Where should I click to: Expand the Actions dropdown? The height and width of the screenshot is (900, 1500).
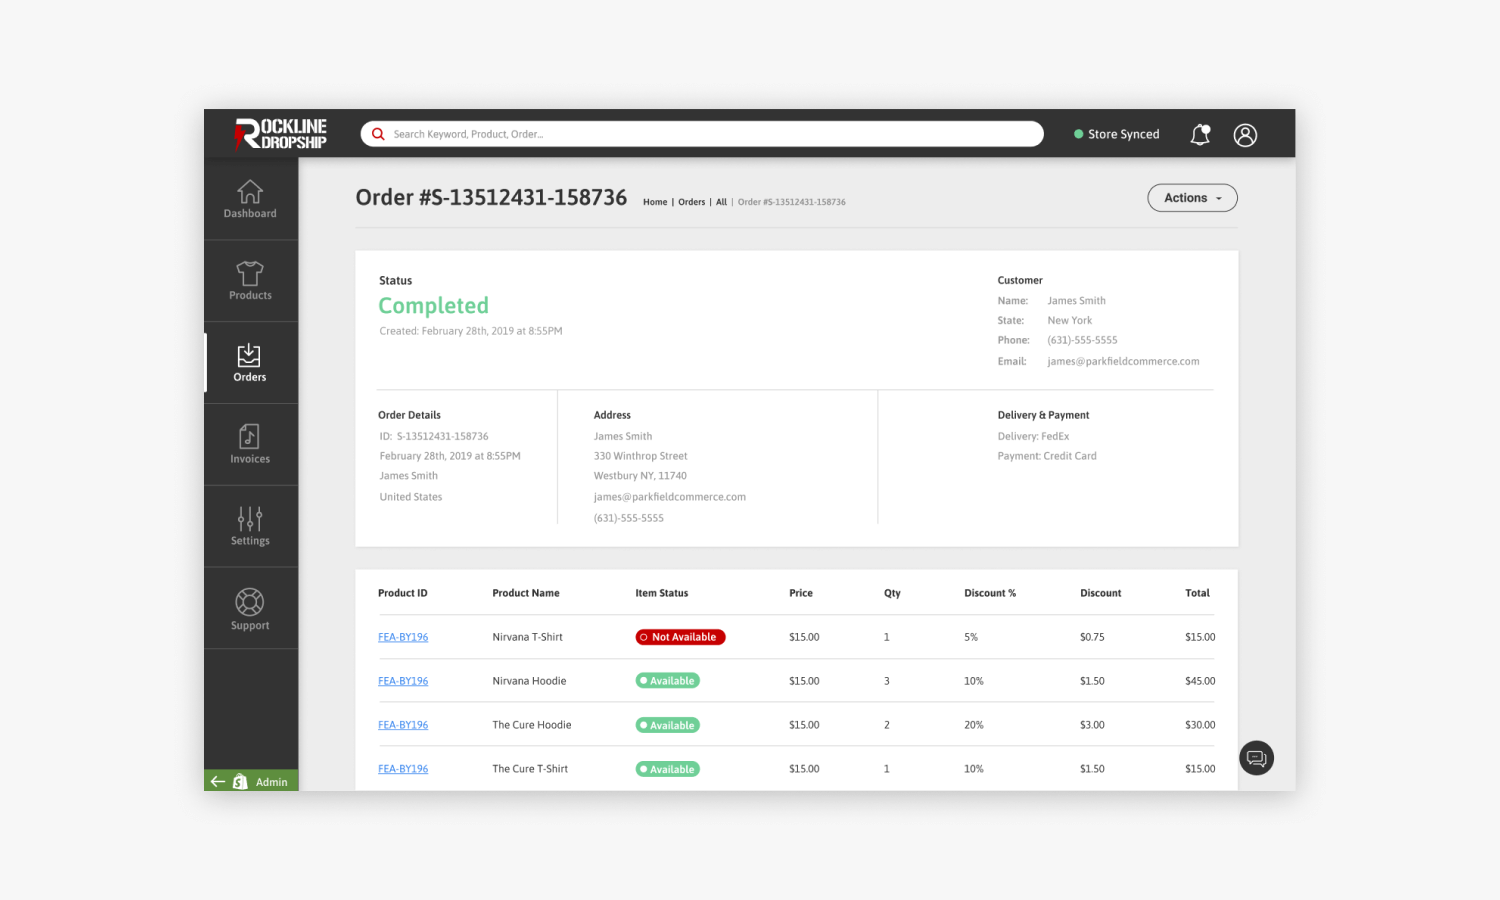point(1192,198)
